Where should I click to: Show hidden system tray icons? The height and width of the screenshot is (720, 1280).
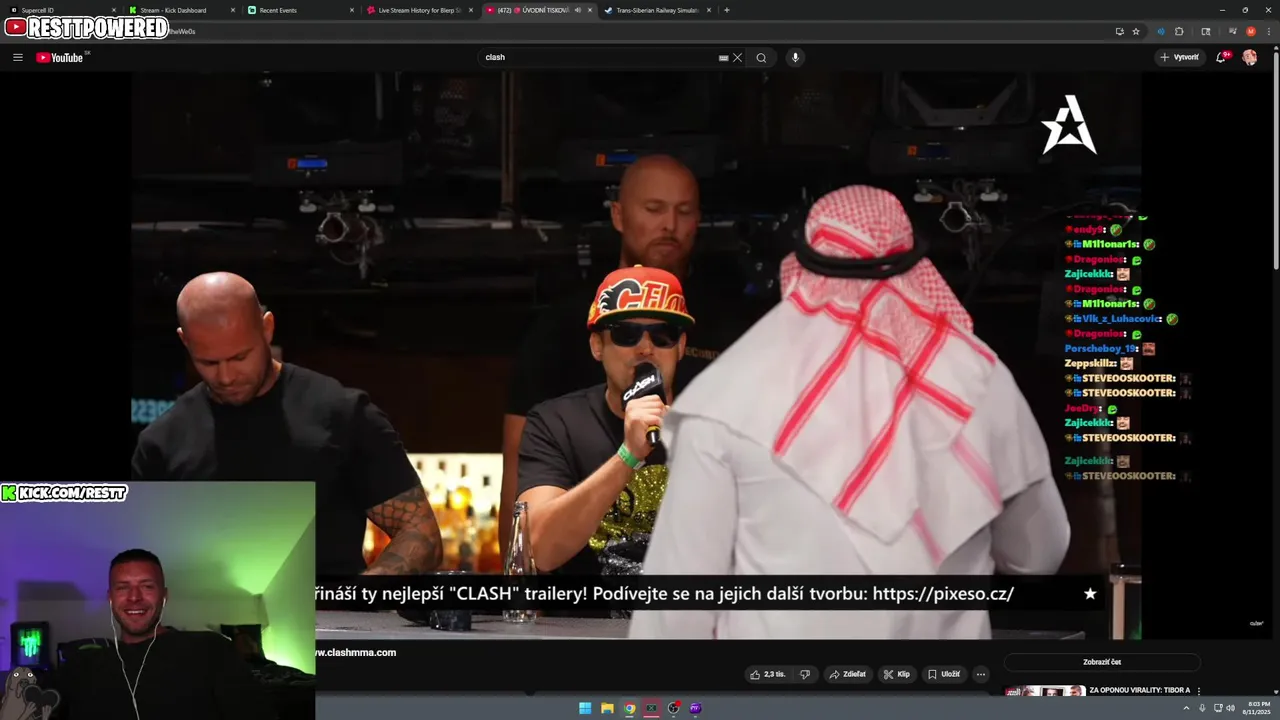[x=1187, y=708]
